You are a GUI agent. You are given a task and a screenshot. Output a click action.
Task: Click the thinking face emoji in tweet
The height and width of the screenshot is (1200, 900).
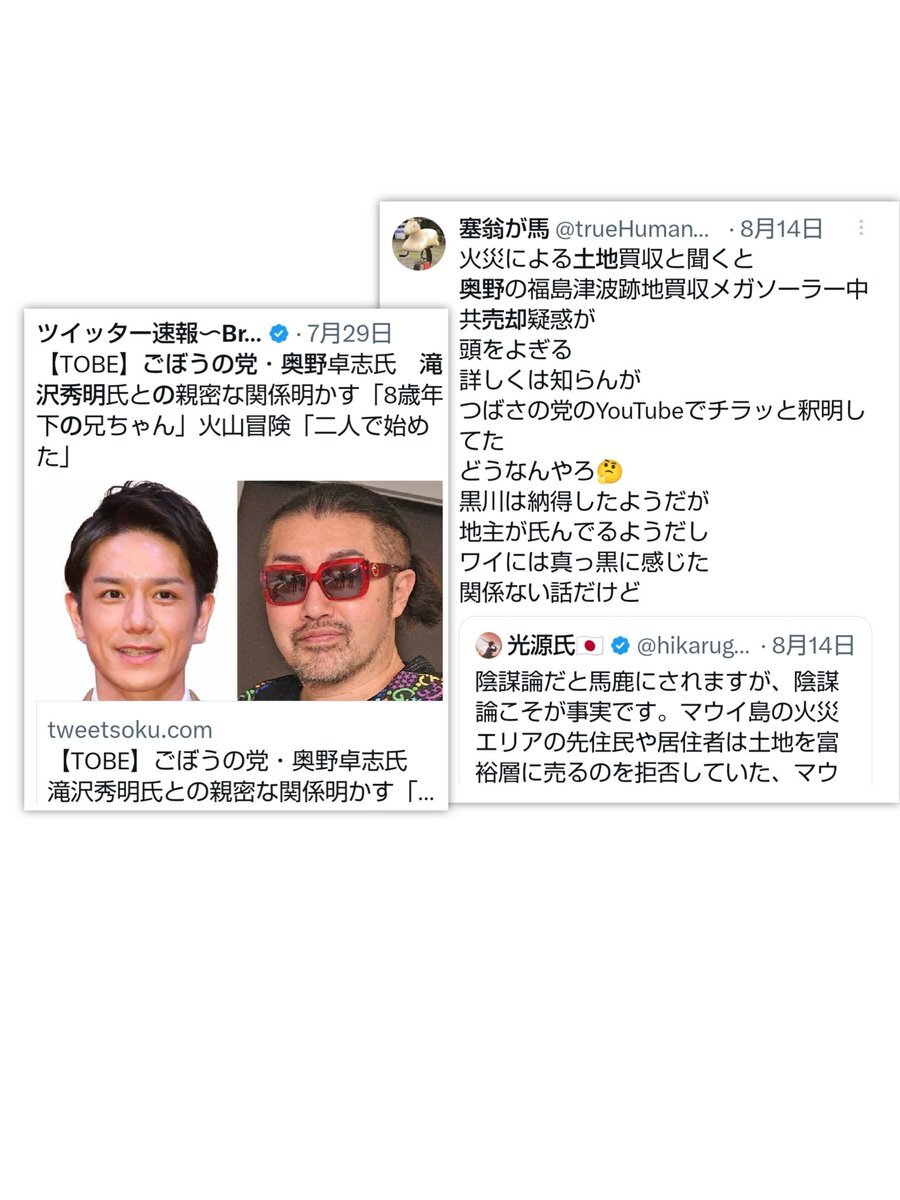[609, 469]
